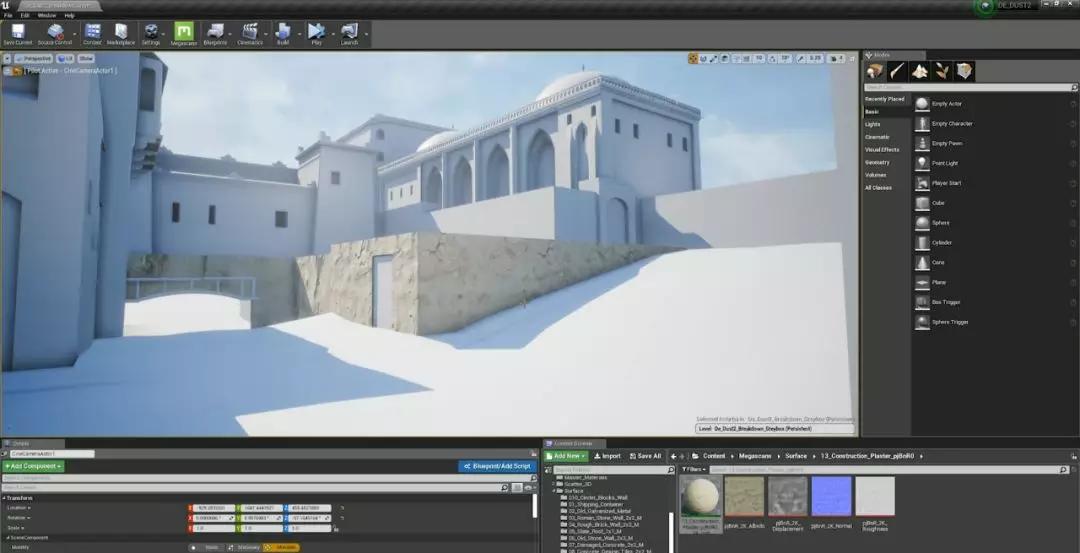
Task: Click the Save Current toolbar icon
Action: point(17,31)
